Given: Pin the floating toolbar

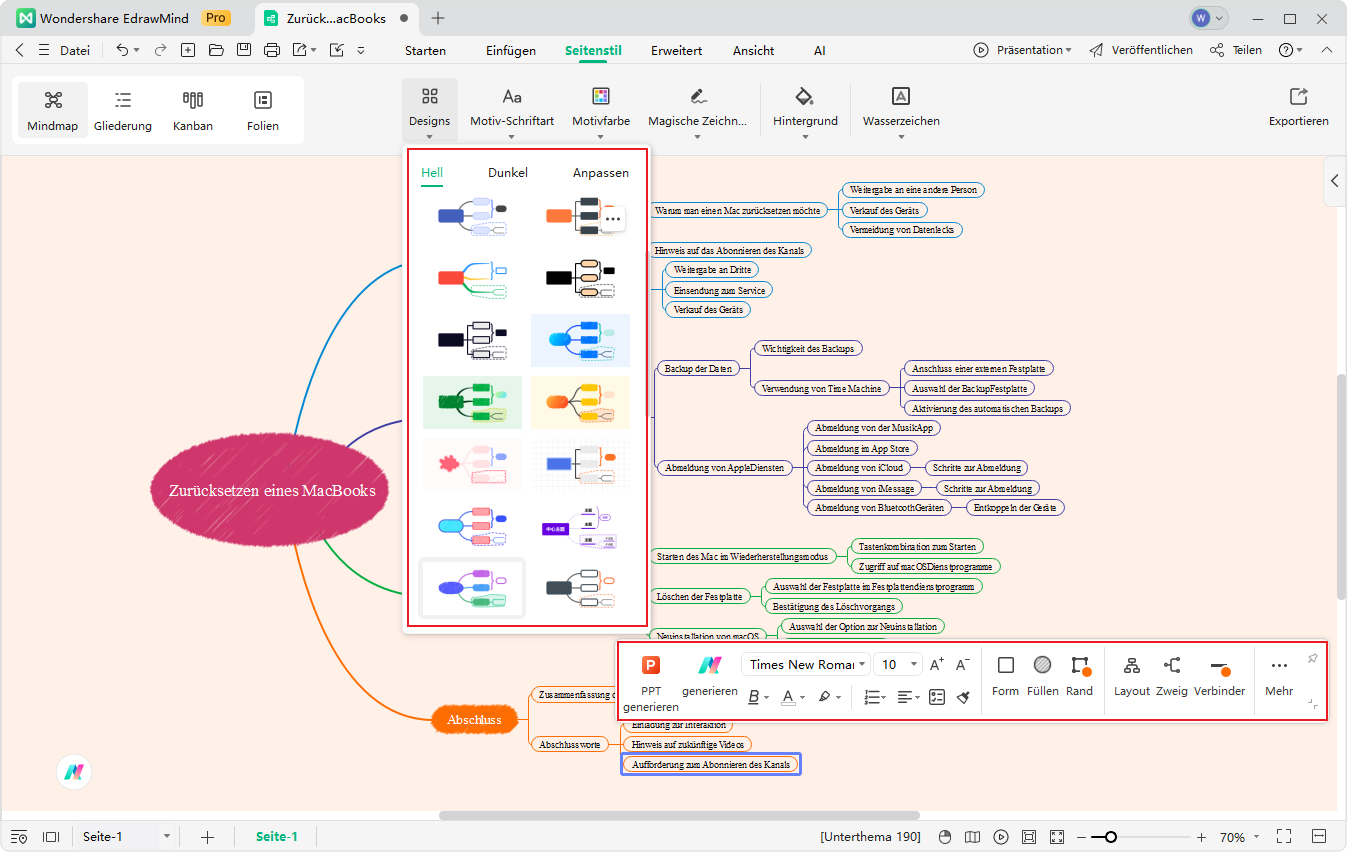Looking at the screenshot, I should coord(1312,658).
